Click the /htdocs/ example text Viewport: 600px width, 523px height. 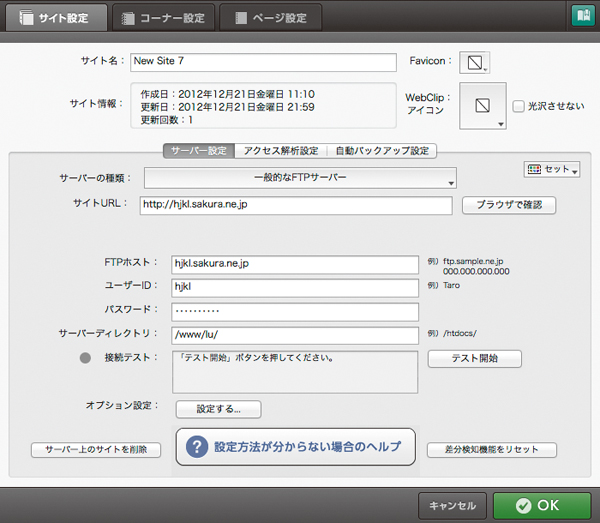click(x=460, y=333)
